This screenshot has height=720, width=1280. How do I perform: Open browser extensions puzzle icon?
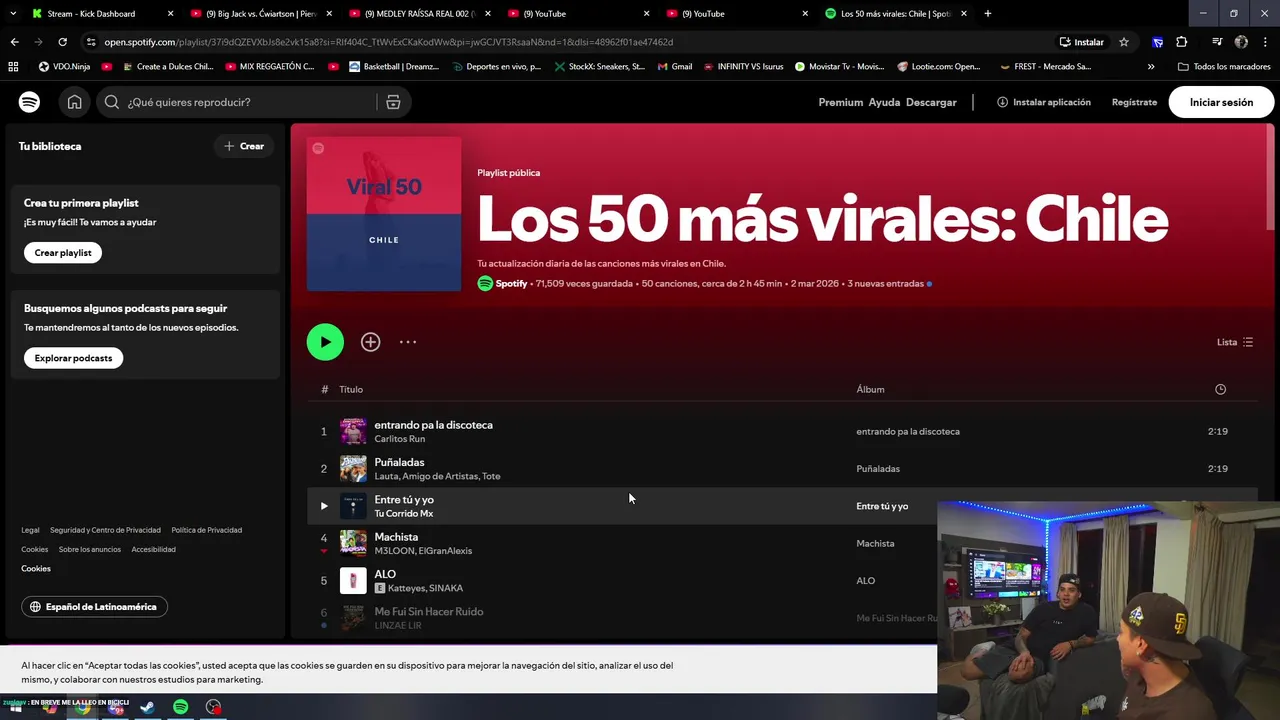1182,42
